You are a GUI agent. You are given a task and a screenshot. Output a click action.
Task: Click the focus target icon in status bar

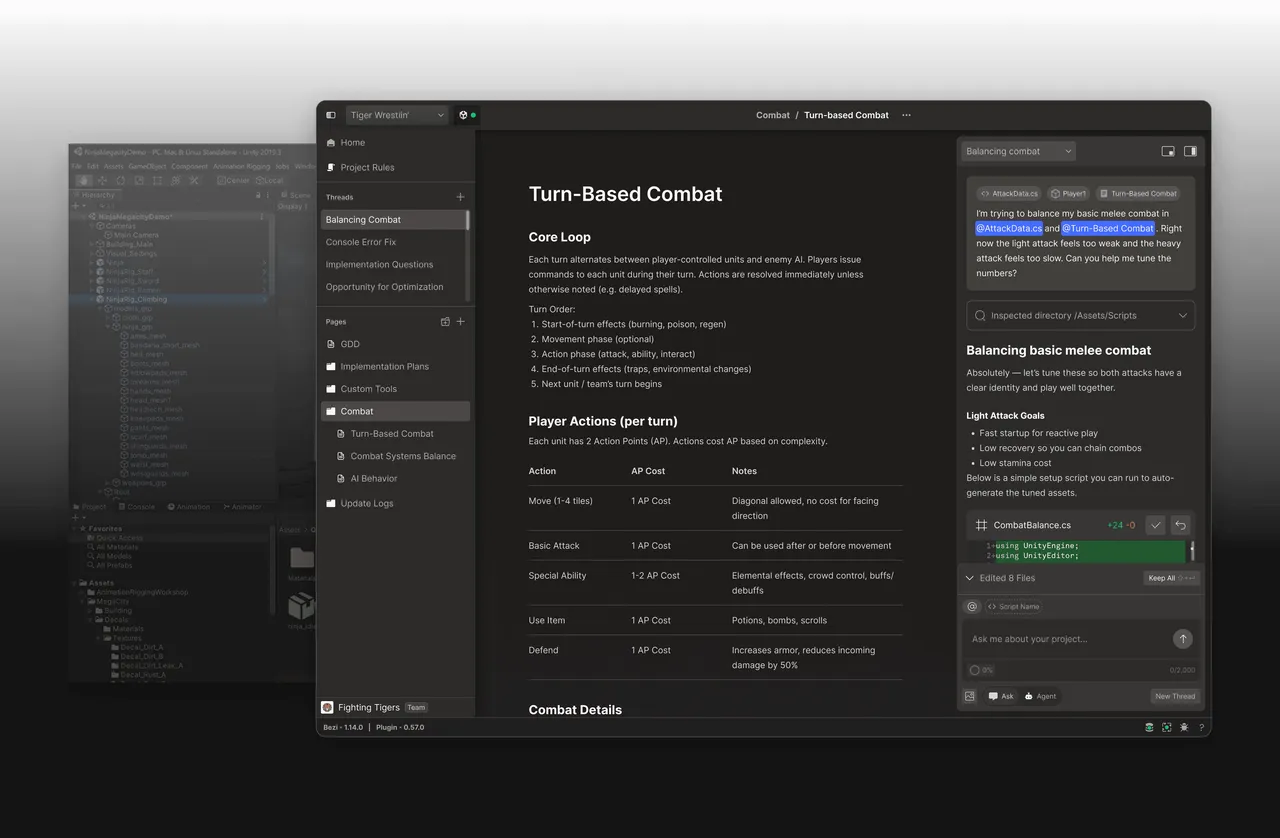(x=1167, y=727)
